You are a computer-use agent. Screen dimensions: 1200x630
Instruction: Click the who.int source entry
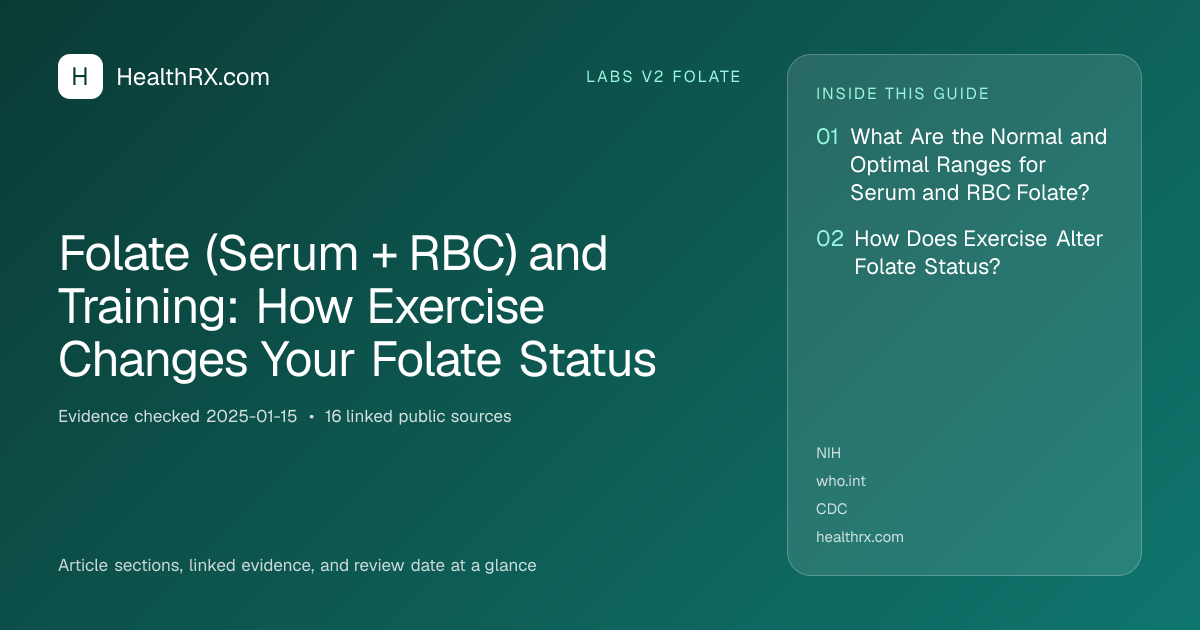coord(841,481)
